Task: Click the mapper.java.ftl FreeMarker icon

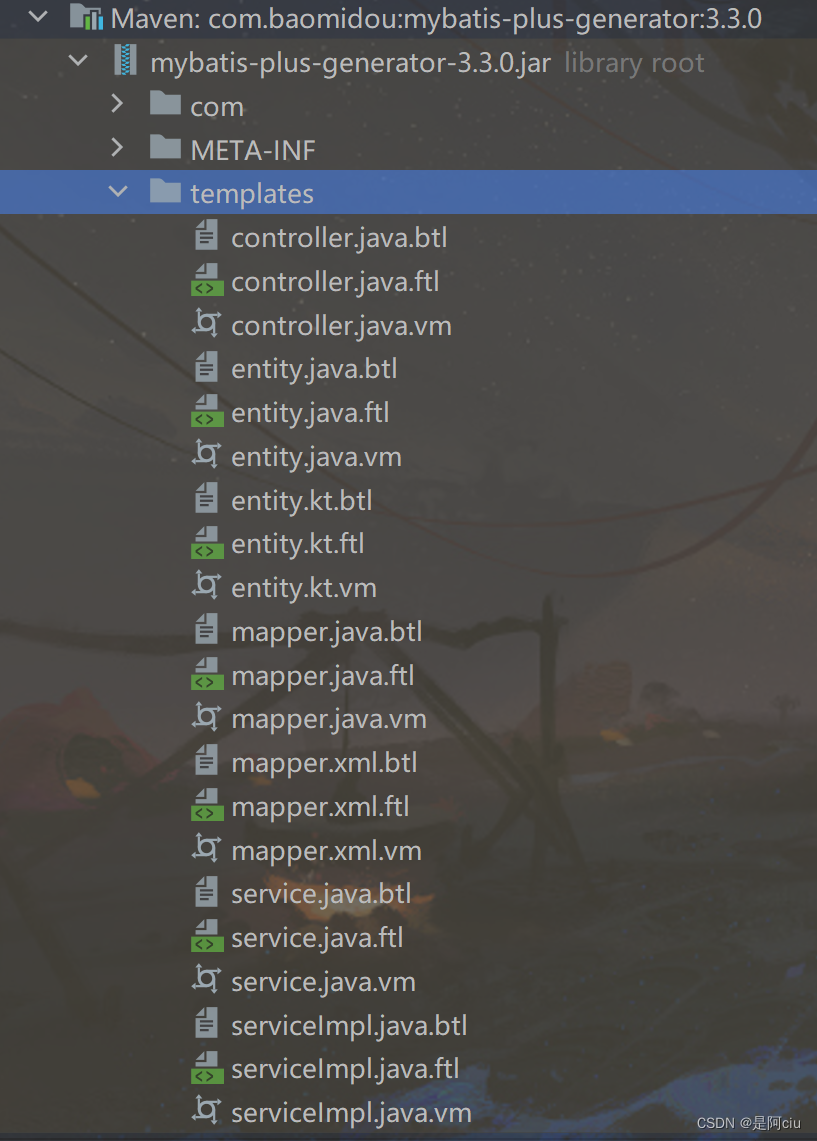Action: tap(207, 673)
